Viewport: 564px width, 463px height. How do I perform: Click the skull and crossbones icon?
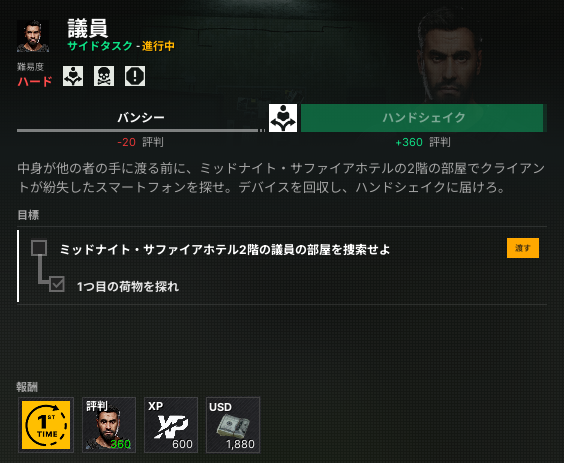[x=104, y=76]
